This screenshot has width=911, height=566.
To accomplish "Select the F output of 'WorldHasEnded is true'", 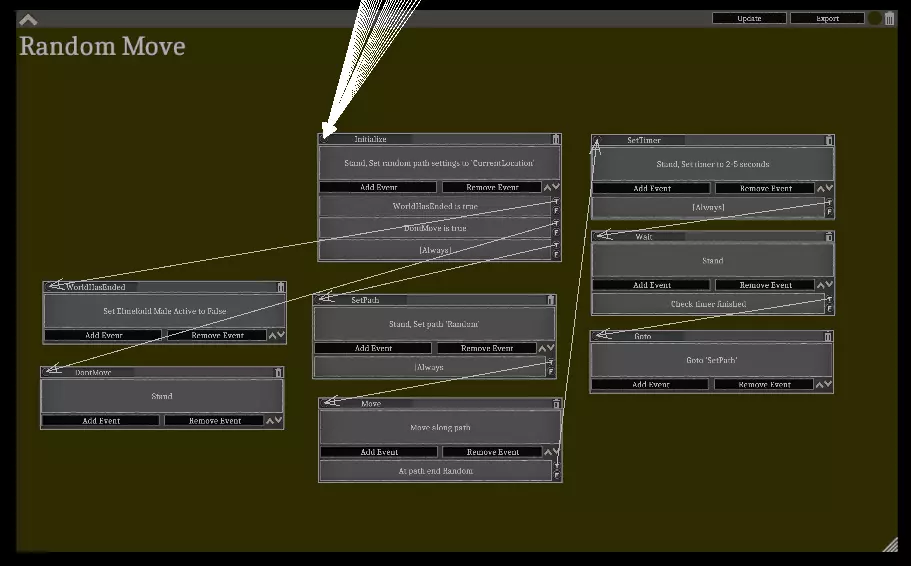I will click(x=556, y=210).
